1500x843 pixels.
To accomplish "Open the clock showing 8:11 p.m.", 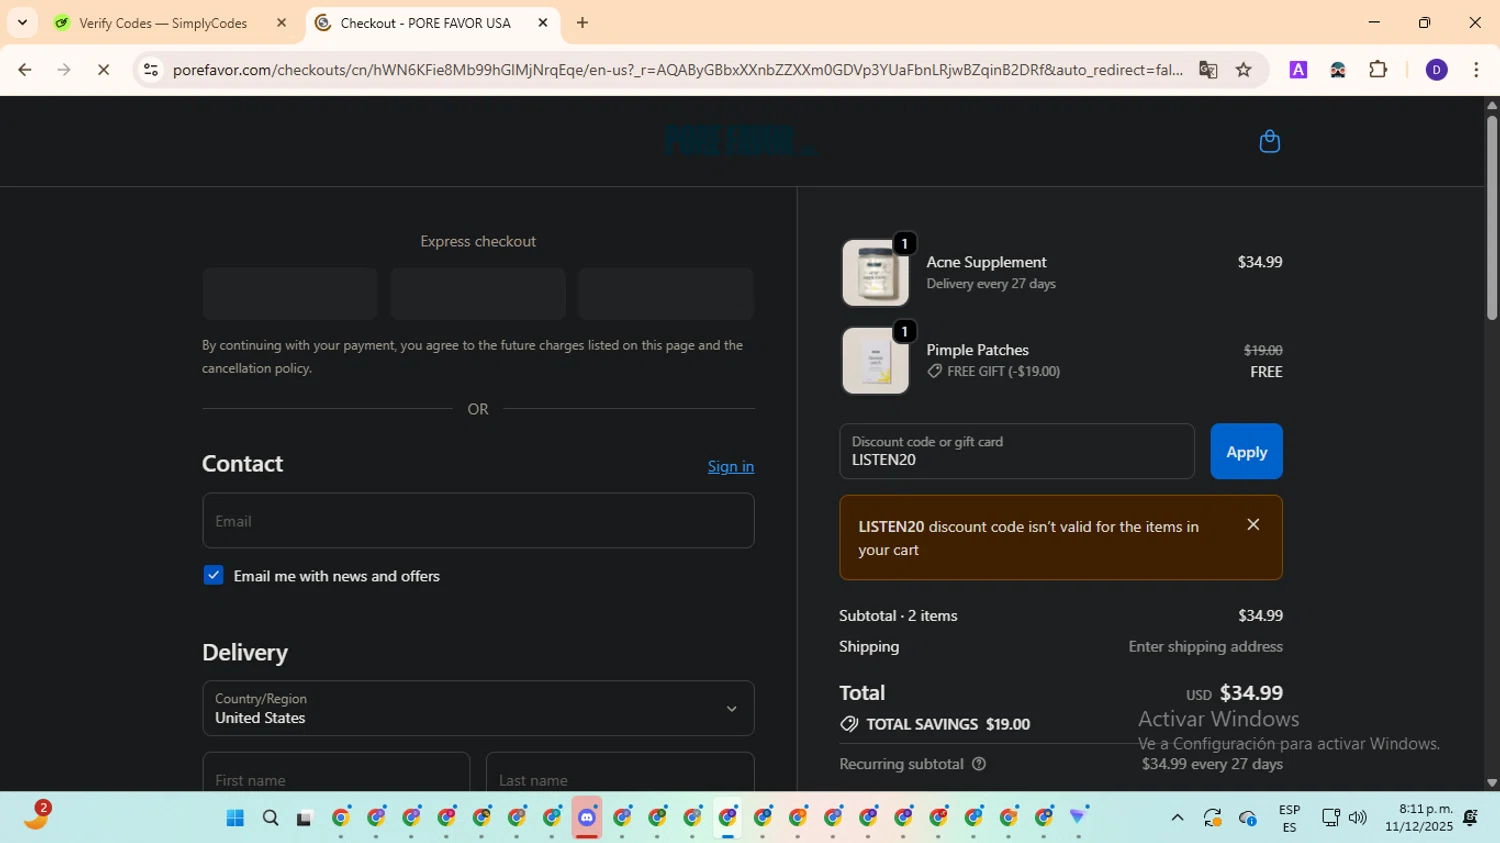I will point(1418,818).
